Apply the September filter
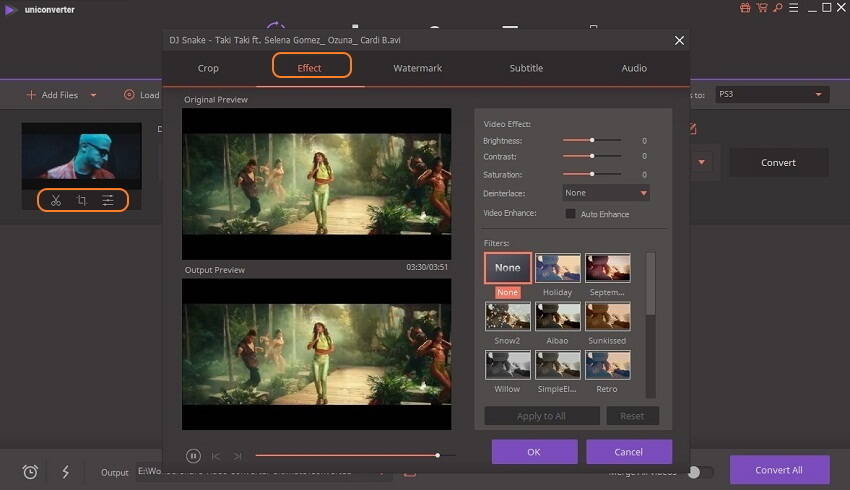The width and height of the screenshot is (850, 490). (608, 268)
